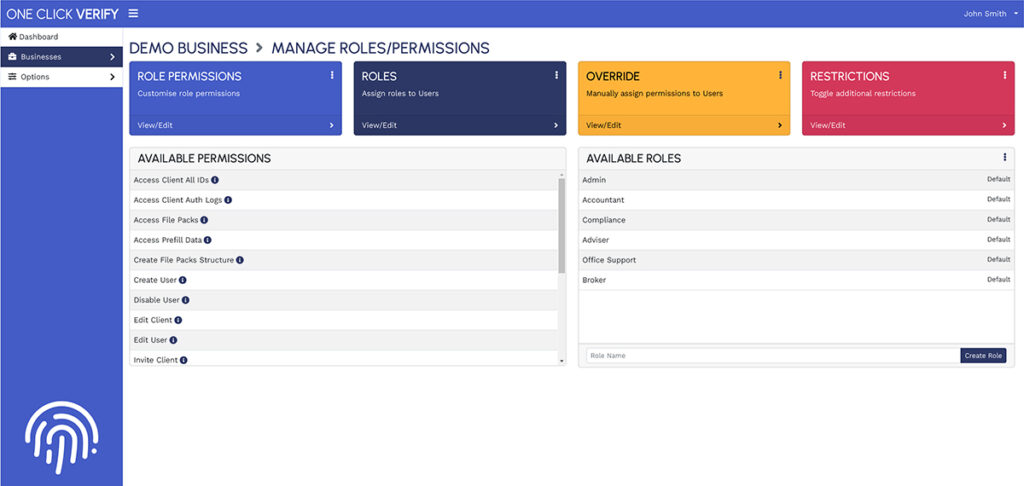The image size is (1024, 486).
Task: Click the Role Name input field
Action: [x=770, y=355]
